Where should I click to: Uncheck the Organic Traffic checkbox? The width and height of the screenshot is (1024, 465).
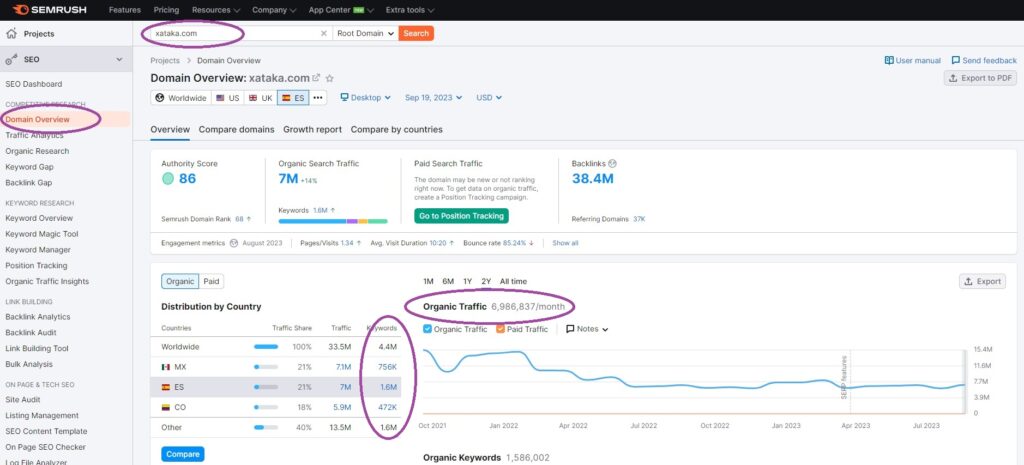tap(428, 329)
